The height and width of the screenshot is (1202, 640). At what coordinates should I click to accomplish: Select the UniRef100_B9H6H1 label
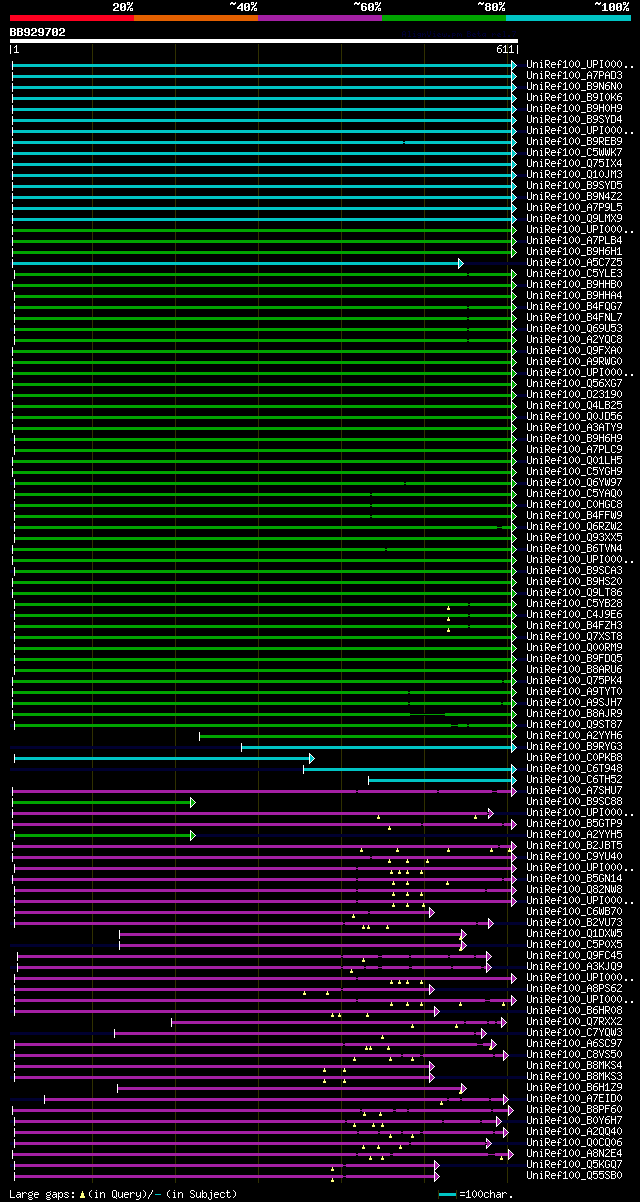(575, 251)
